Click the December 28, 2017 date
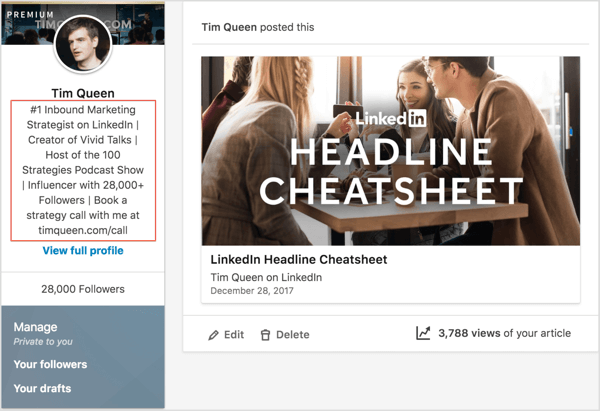 (x=252, y=291)
